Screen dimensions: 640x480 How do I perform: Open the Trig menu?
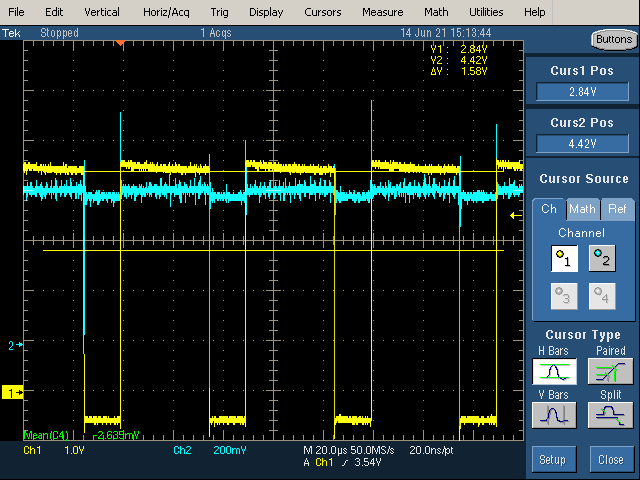point(220,12)
